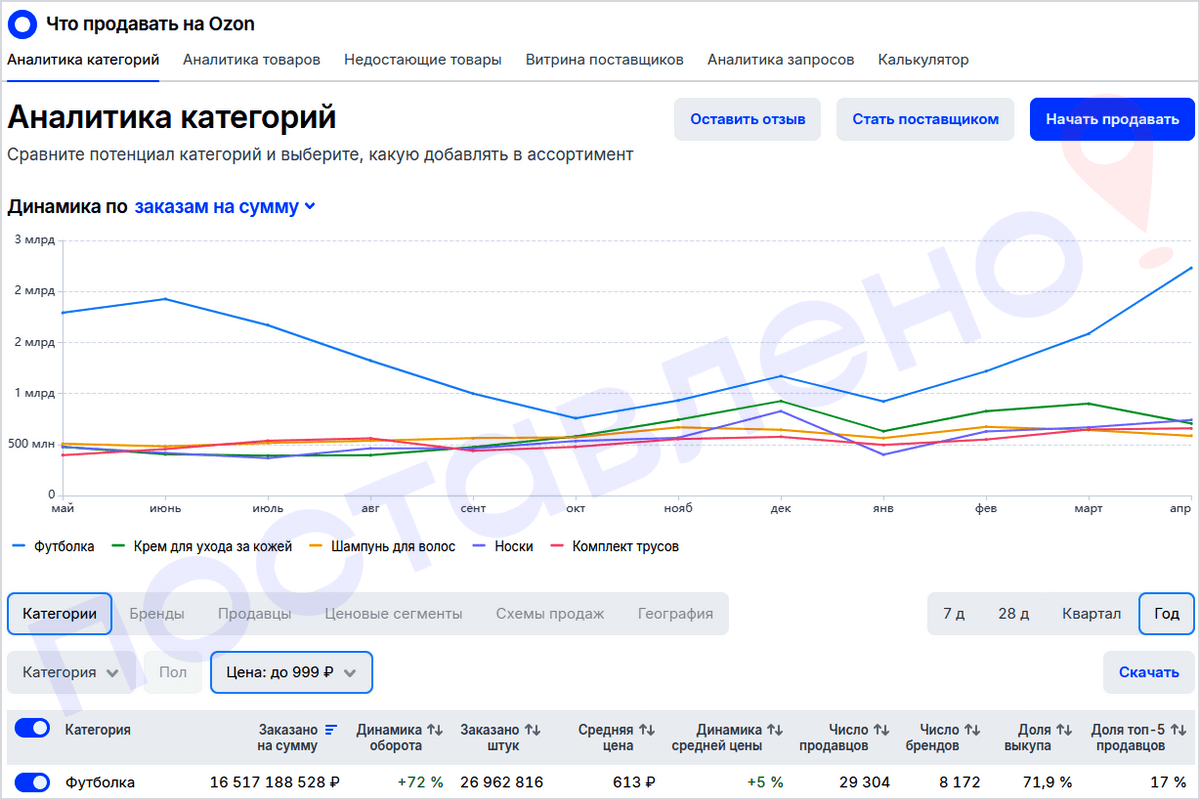Click Комплект трусов red legend swatch
Screen dimensions: 1200x800
557,547
